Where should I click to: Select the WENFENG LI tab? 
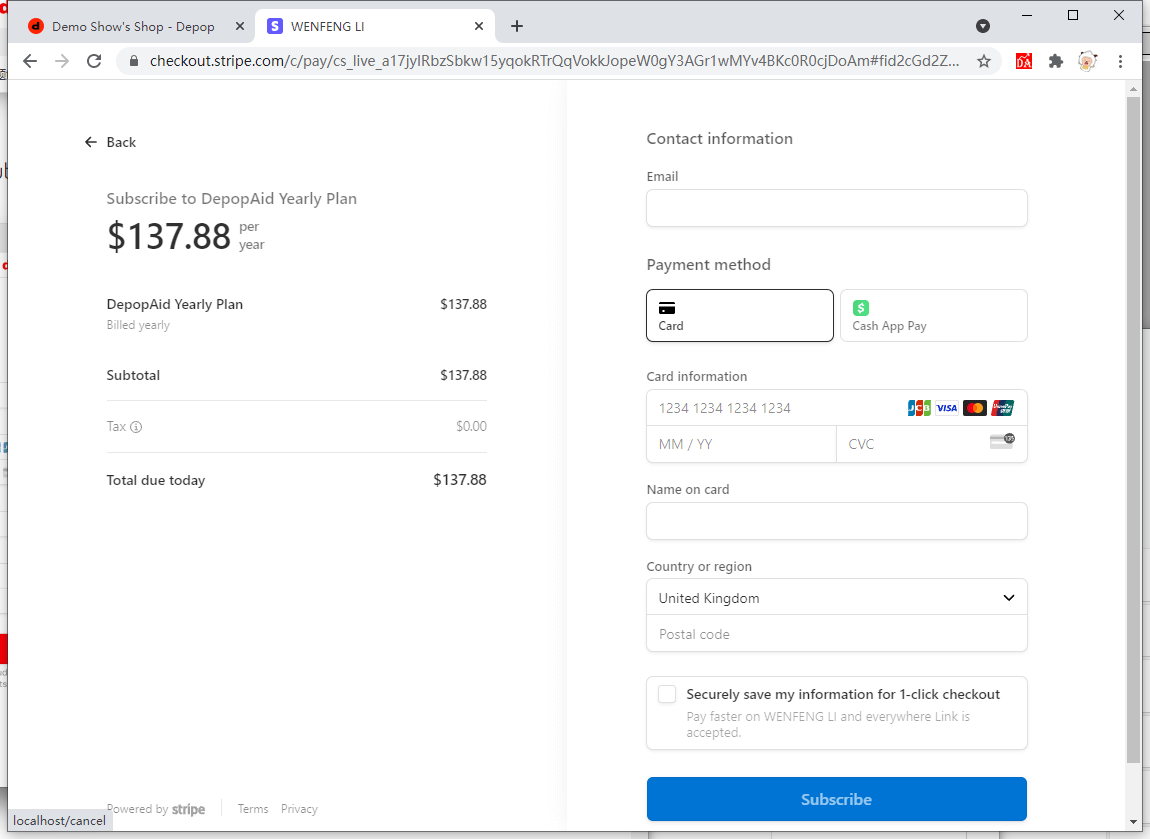374,26
